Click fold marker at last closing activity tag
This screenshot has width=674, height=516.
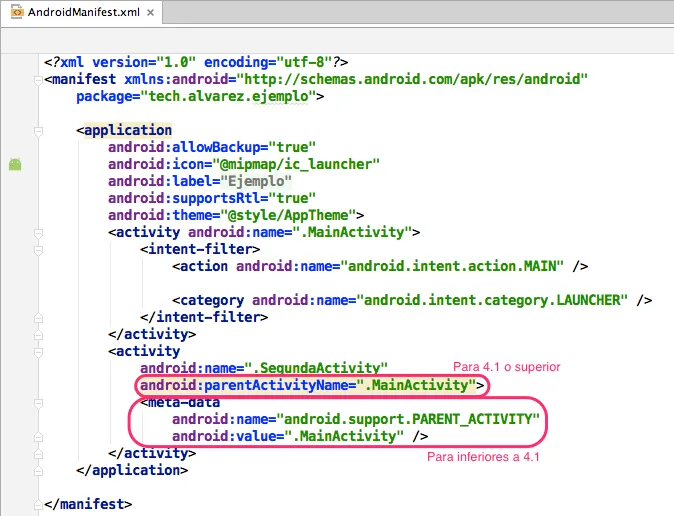pos(38,454)
